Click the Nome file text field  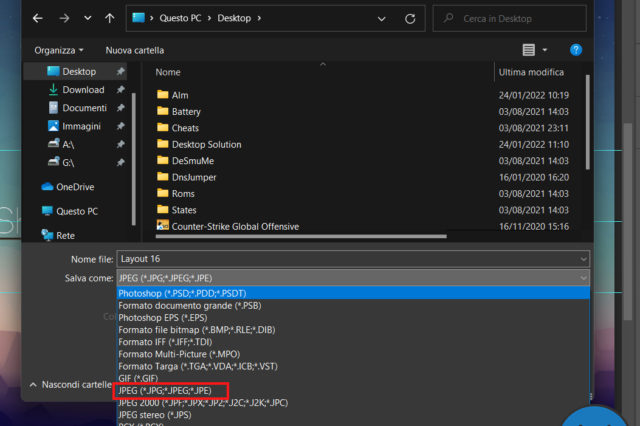(350, 259)
